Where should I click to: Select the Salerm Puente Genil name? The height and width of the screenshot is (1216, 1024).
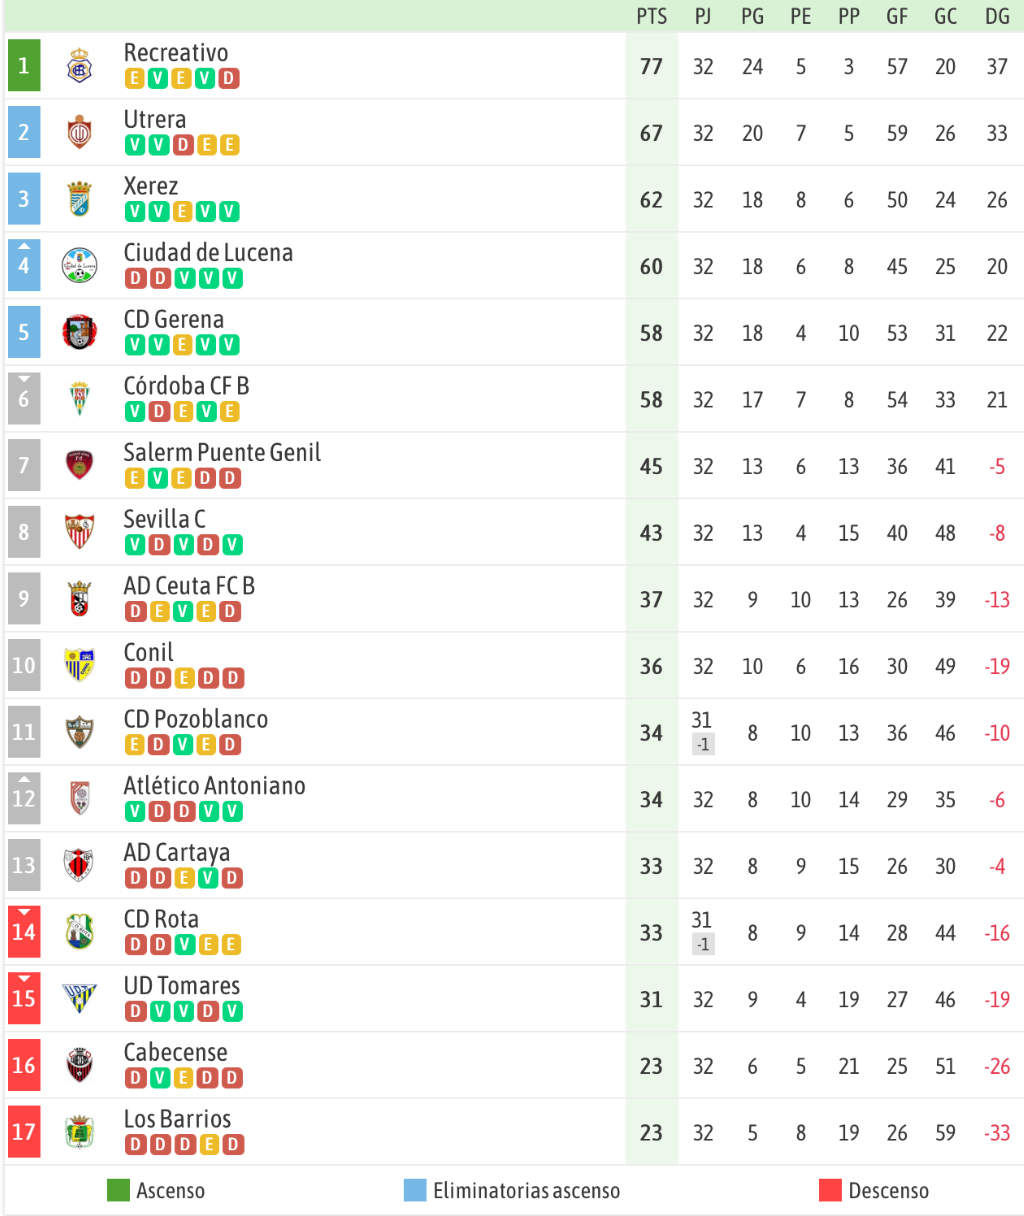pyautogui.click(x=222, y=452)
